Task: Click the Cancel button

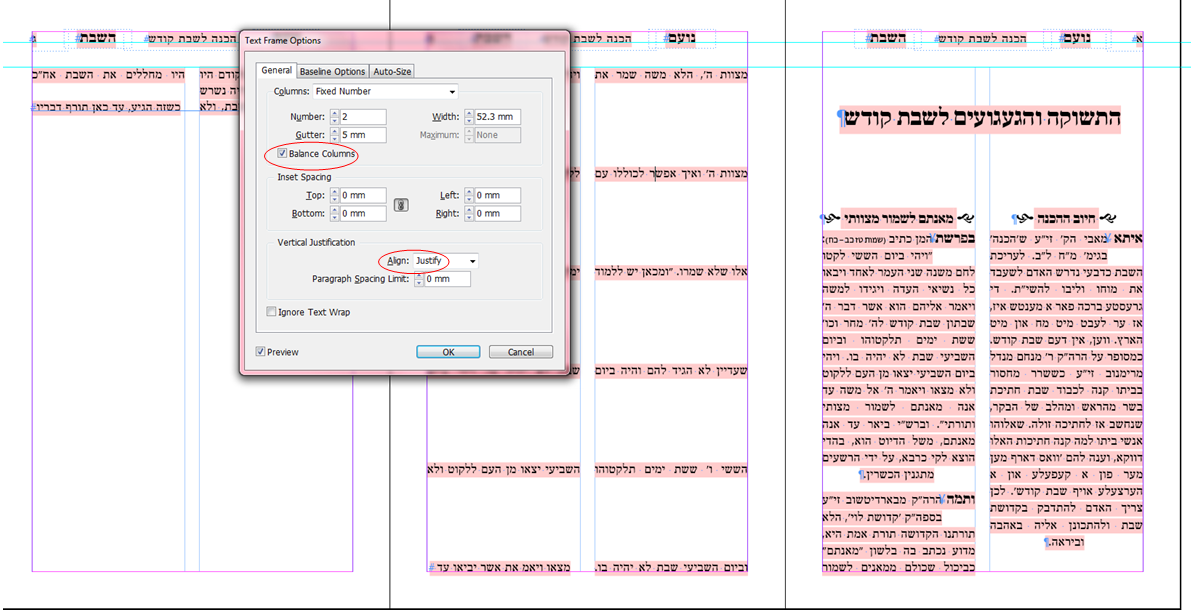Action: 520,352
